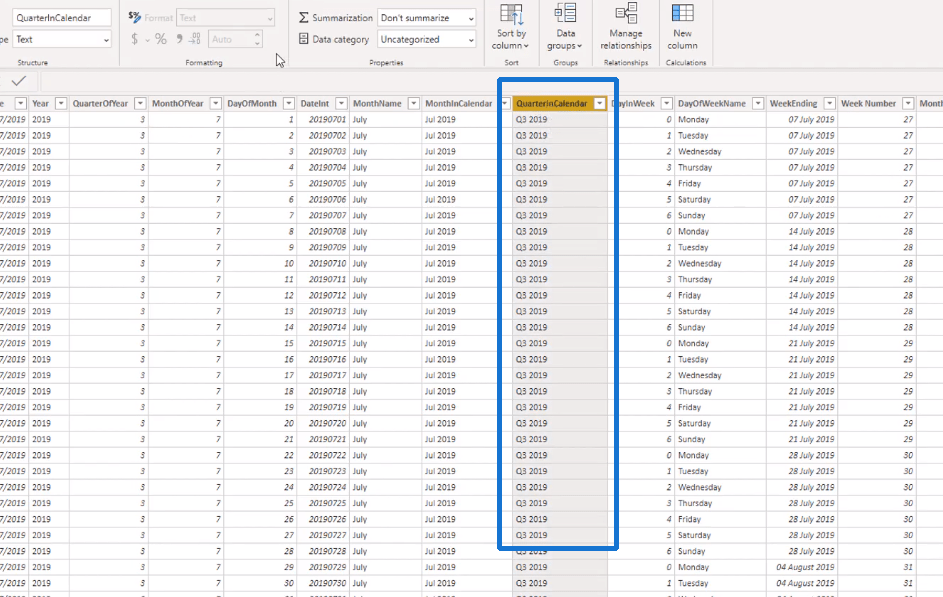The image size is (943, 597).
Task: Open the QuarterOfYear column filter dropdown
Action: click(140, 103)
